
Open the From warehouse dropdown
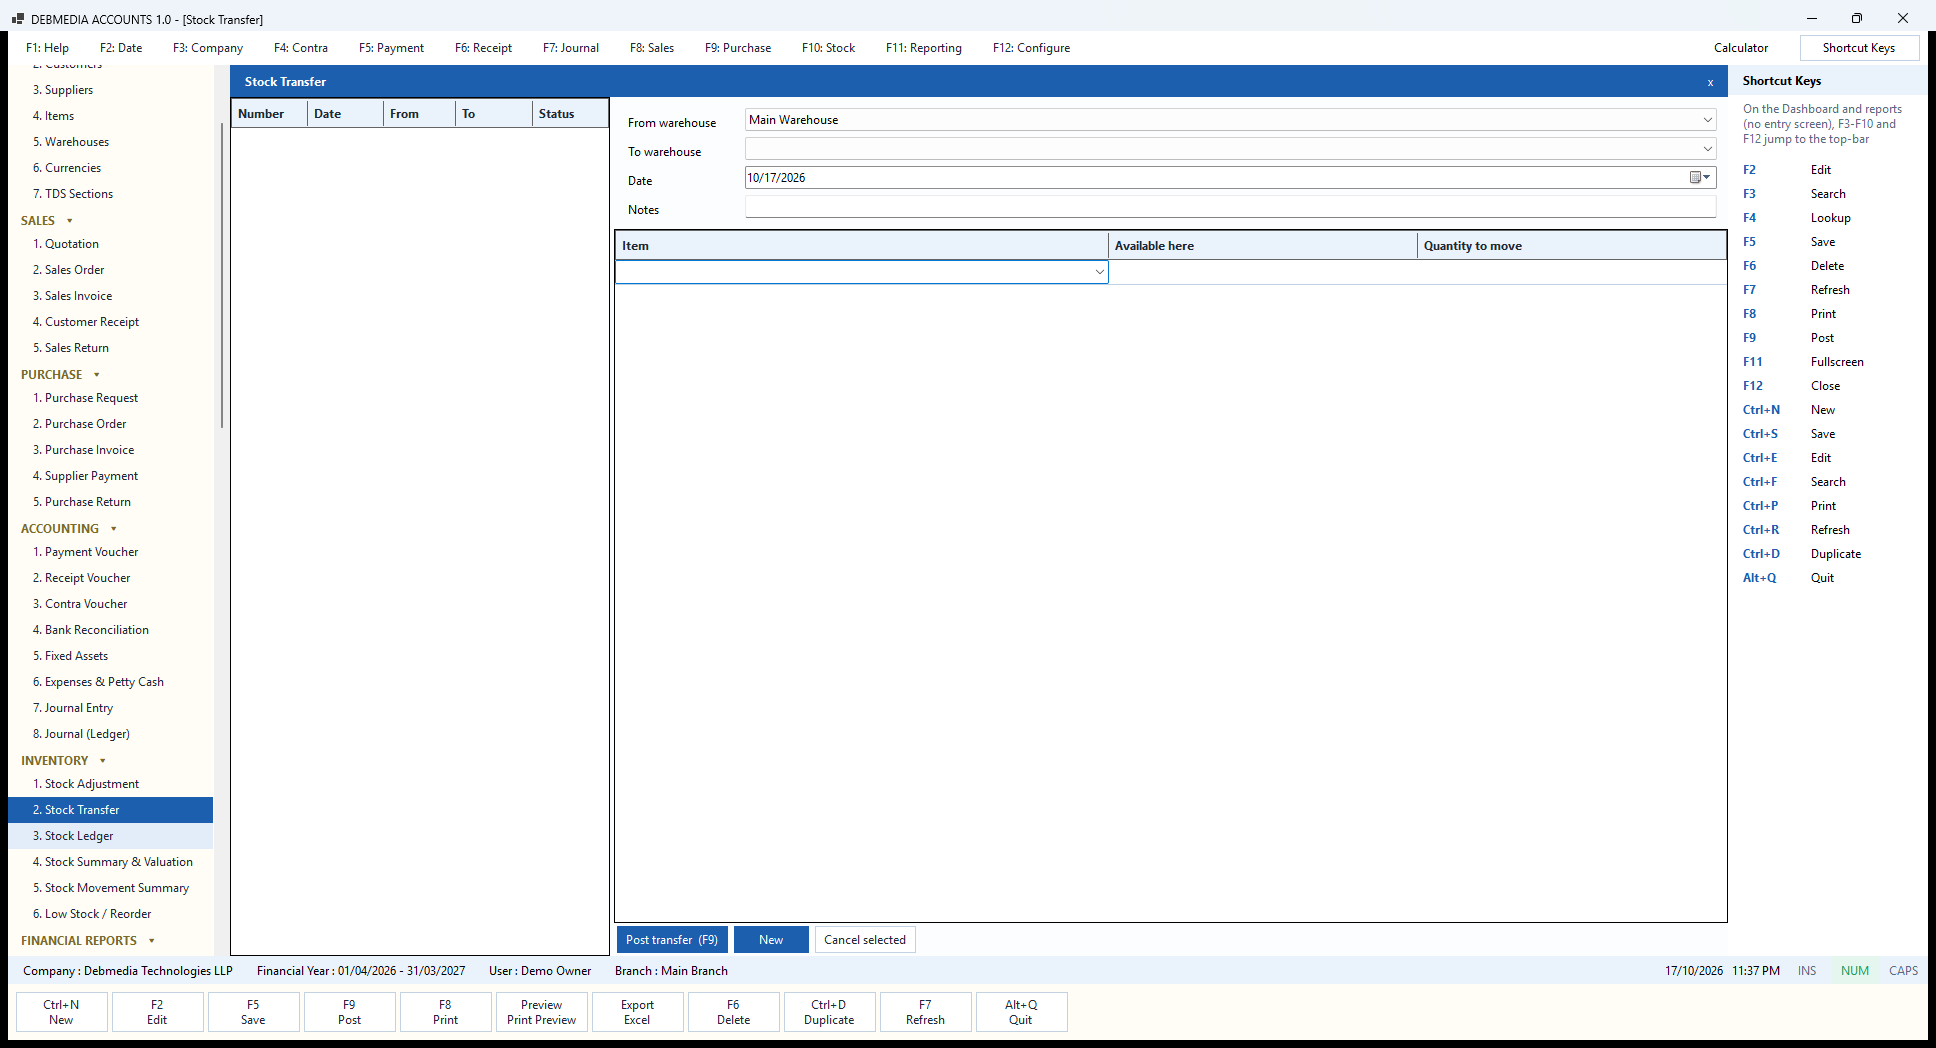(x=1707, y=120)
